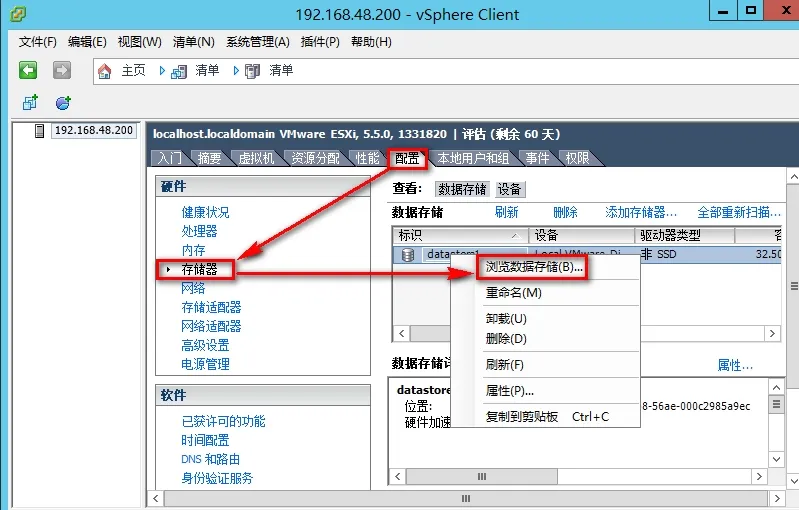Open the 插件(P) menu
The height and width of the screenshot is (510, 799).
[320, 42]
